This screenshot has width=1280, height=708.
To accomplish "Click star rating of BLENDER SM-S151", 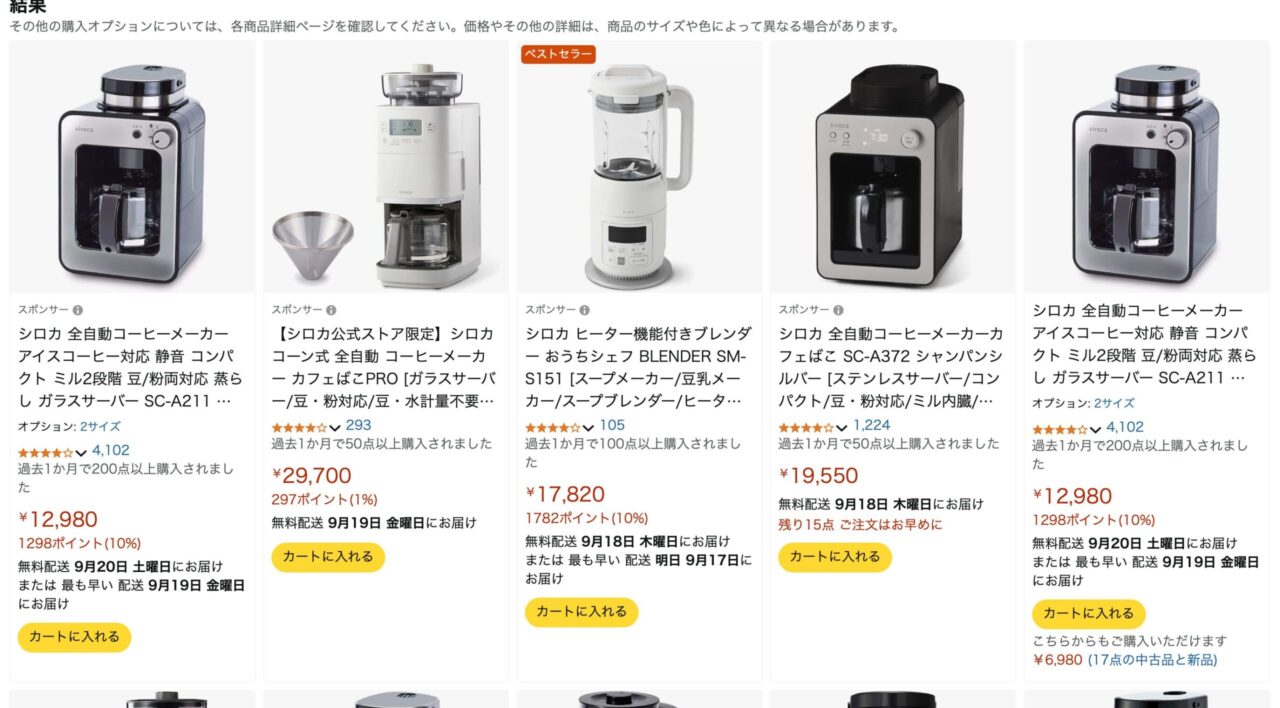I will [553, 427].
